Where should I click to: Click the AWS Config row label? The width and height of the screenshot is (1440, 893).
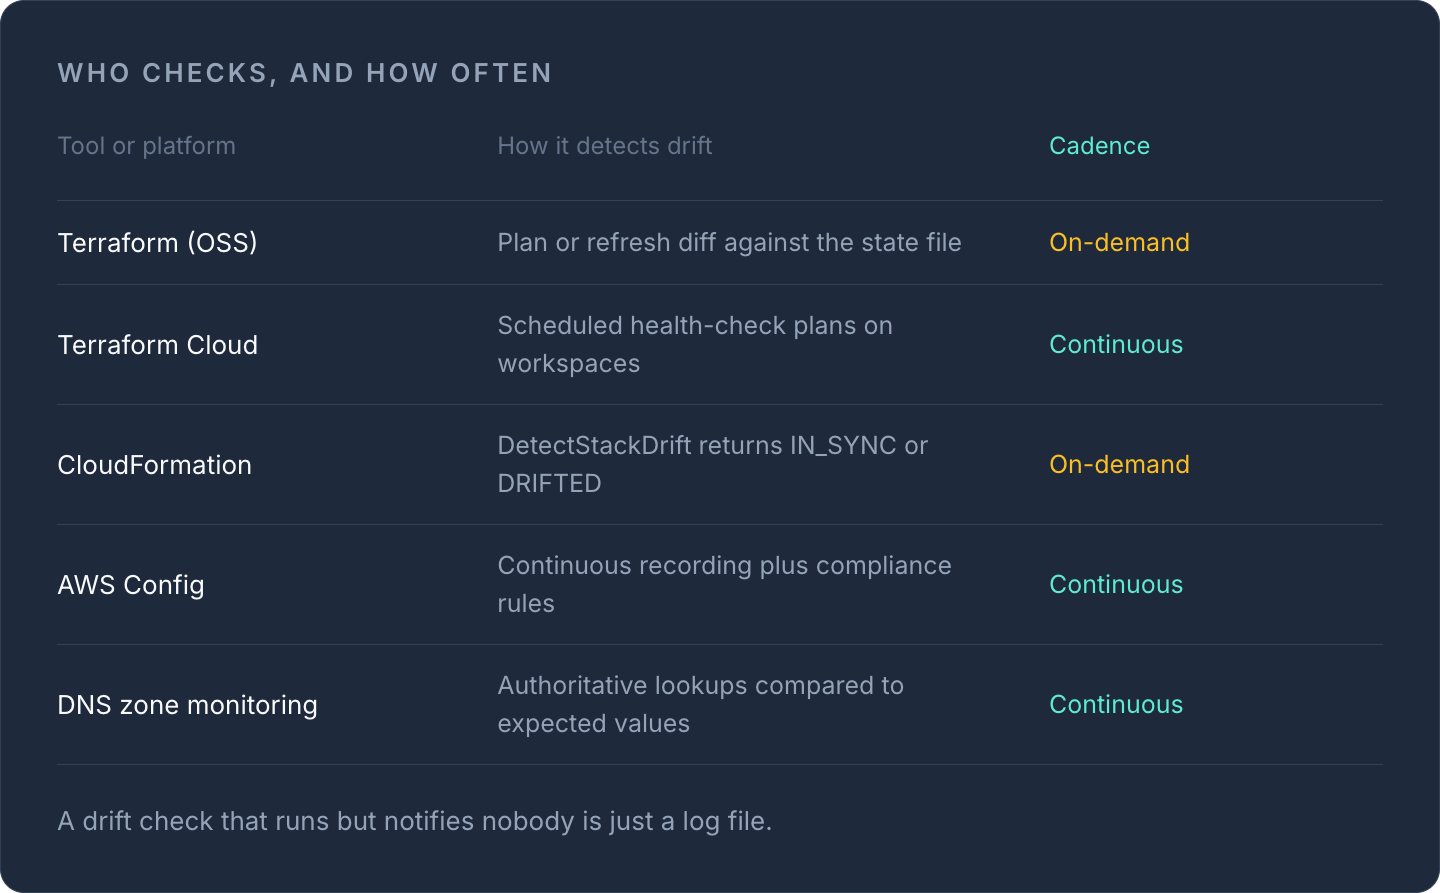tap(131, 585)
